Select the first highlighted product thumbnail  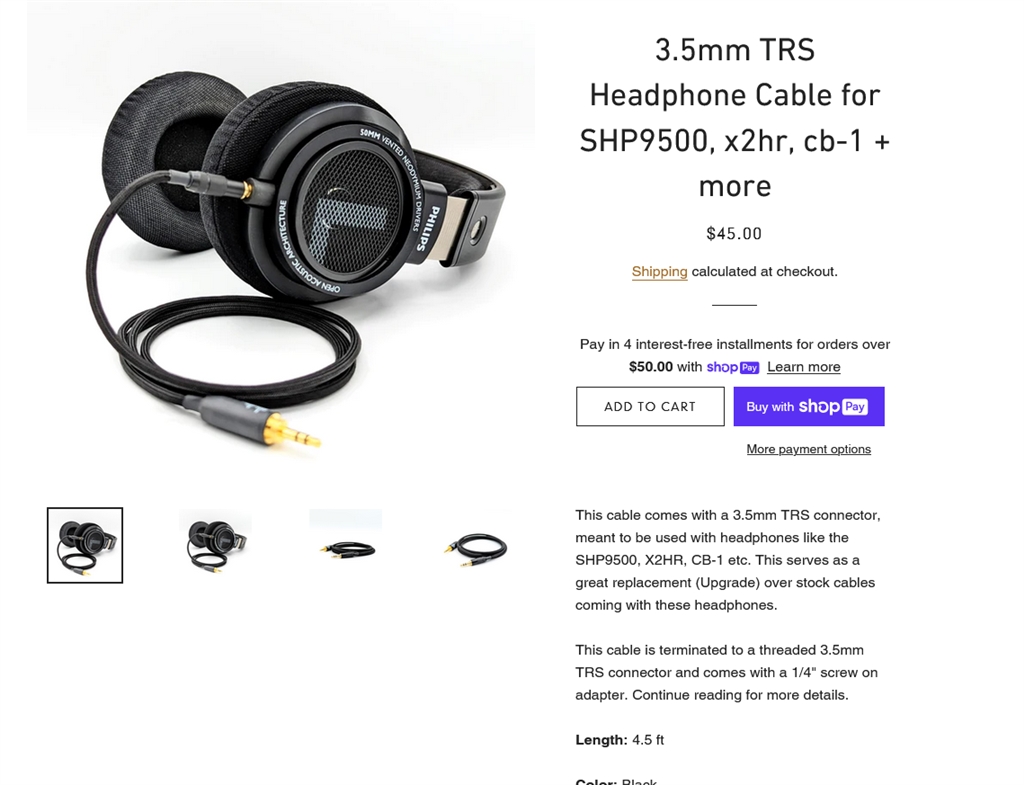tap(85, 545)
